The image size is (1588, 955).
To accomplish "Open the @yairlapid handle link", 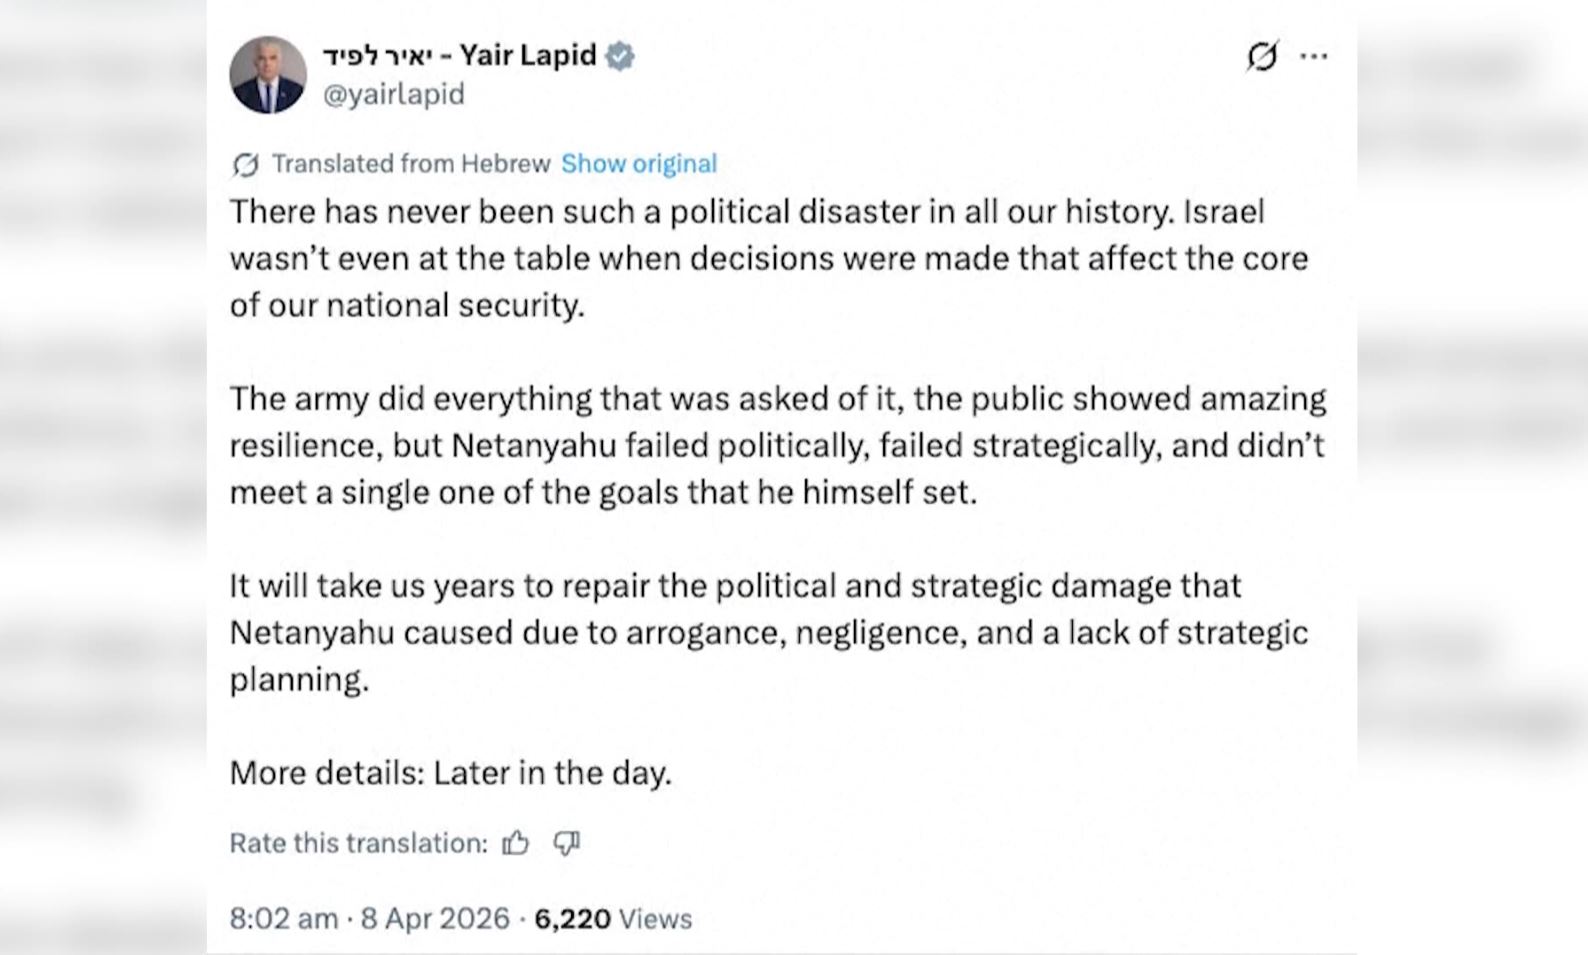I will point(393,94).
